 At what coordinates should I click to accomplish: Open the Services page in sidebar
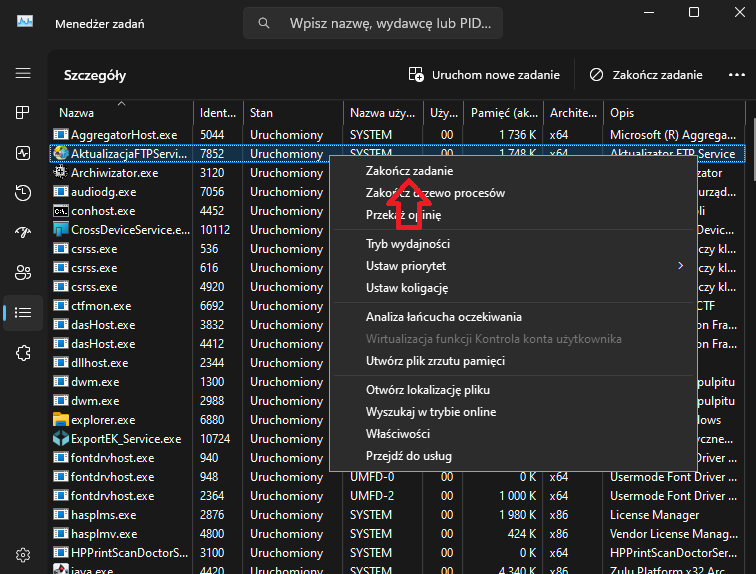click(22, 352)
